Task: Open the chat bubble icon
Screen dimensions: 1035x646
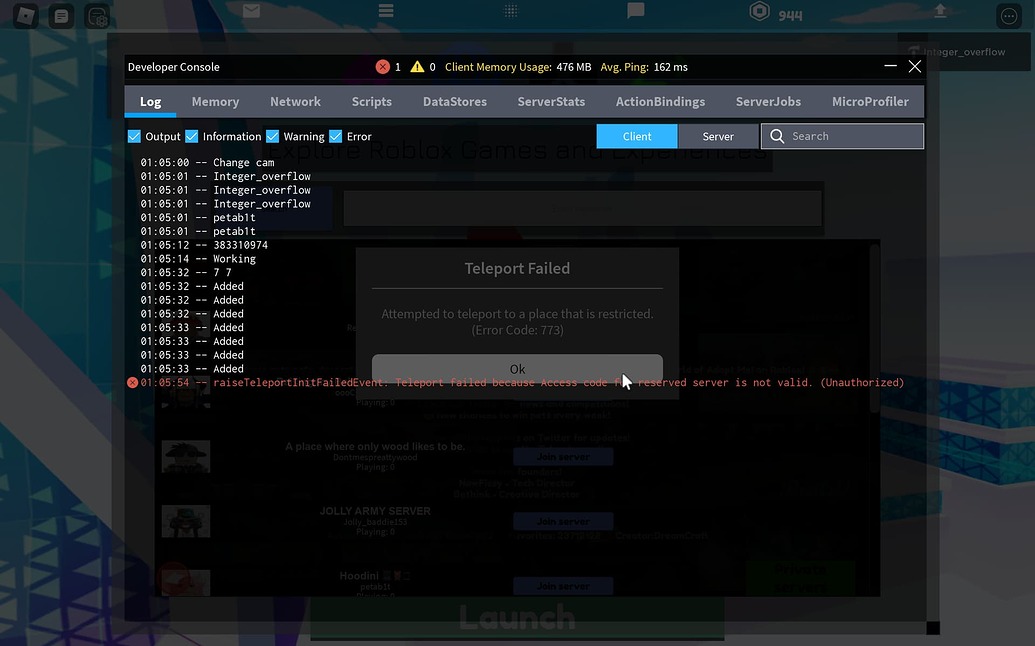Action: (x=634, y=11)
